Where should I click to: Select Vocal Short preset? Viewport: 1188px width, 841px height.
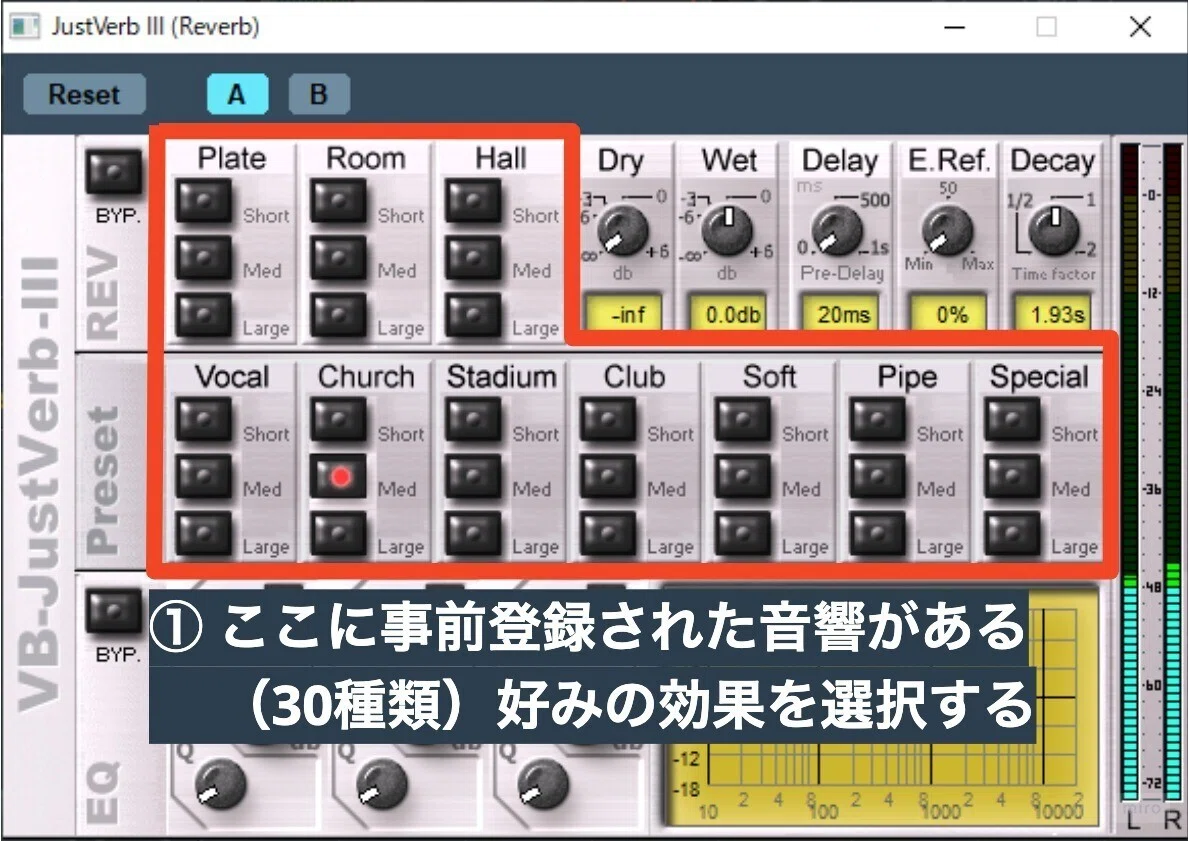[203, 420]
